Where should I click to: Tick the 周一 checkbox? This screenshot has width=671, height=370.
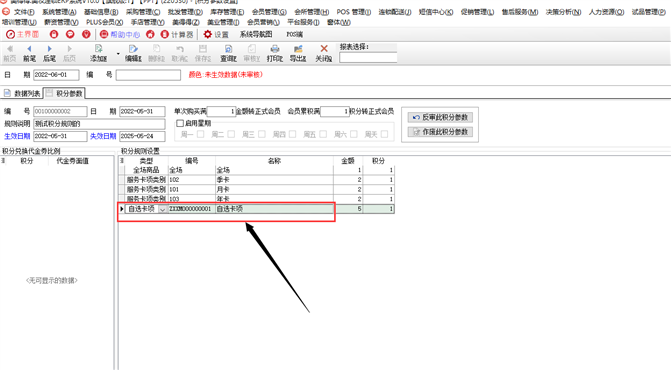[200, 134]
